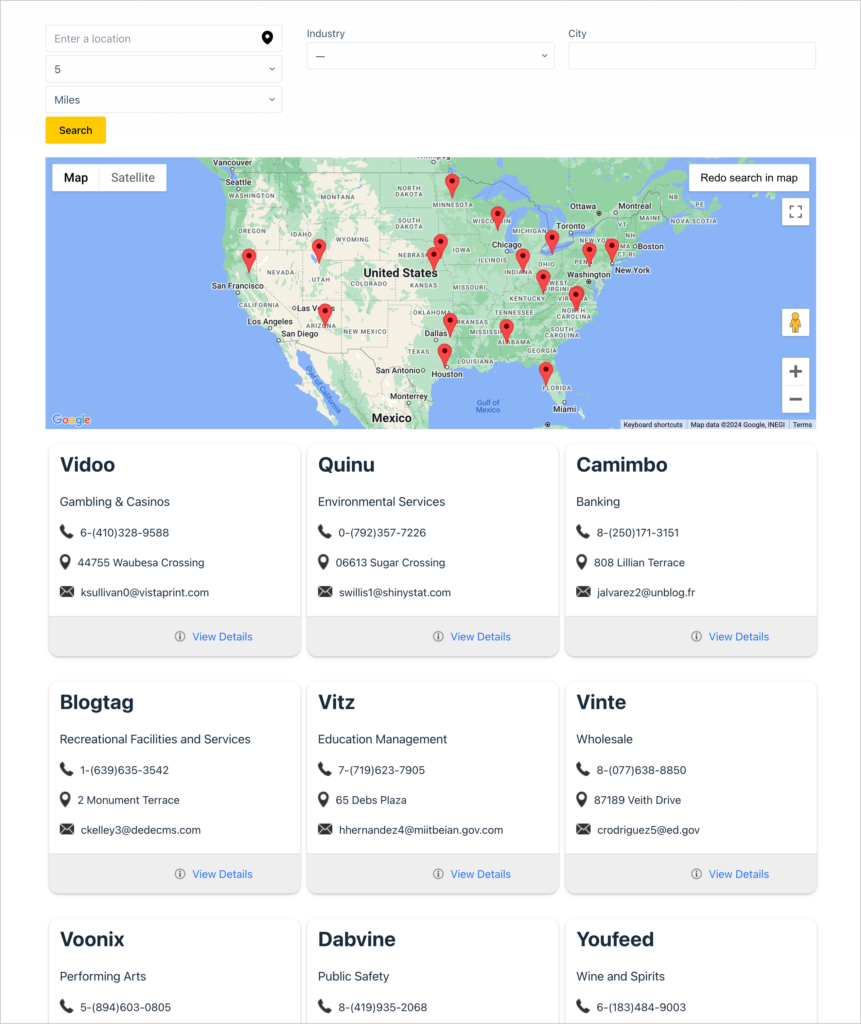
Task: Open View Details for Blogtag
Action: tap(222, 874)
